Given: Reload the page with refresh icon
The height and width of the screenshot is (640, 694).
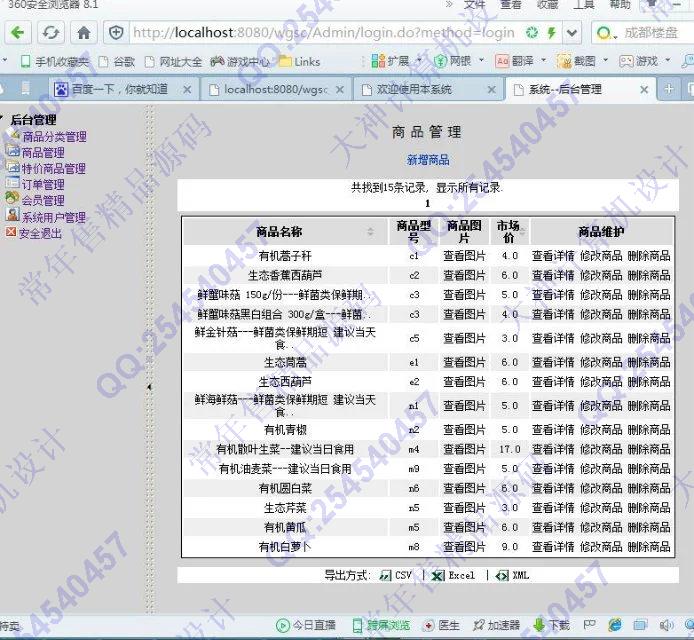Looking at the screenshot, I should (51, 33).
